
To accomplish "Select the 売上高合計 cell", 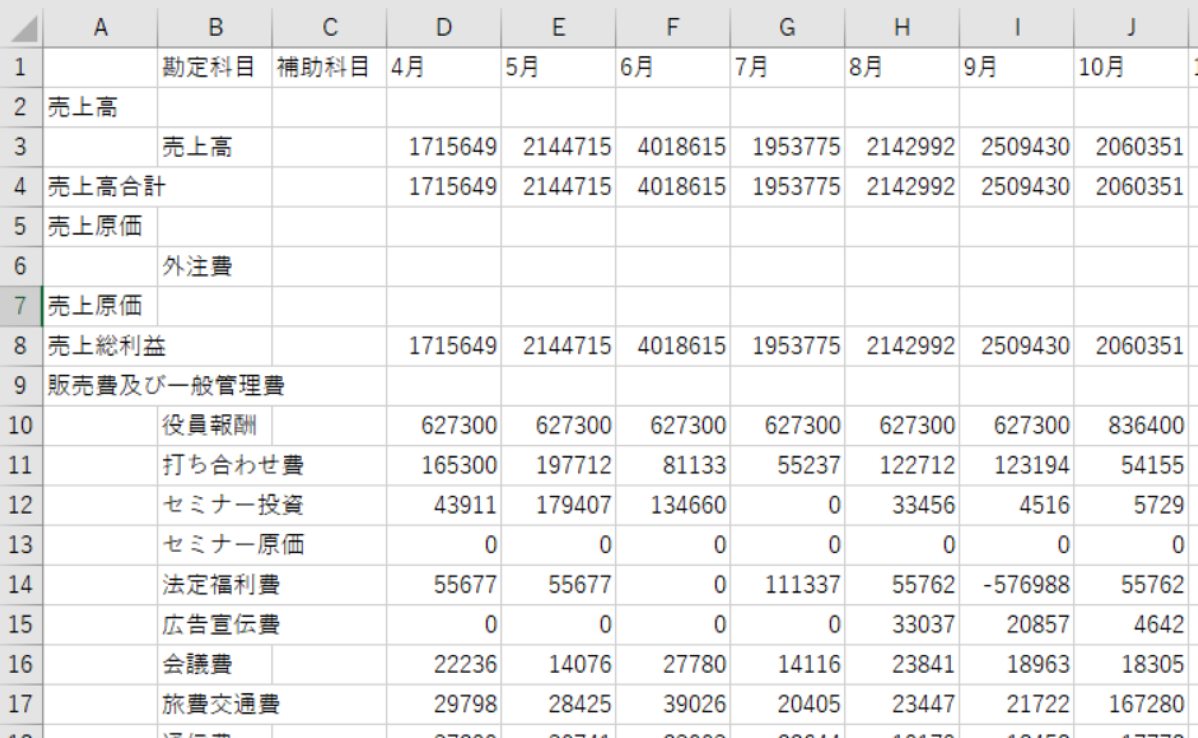I will click(x=100, y=186).
